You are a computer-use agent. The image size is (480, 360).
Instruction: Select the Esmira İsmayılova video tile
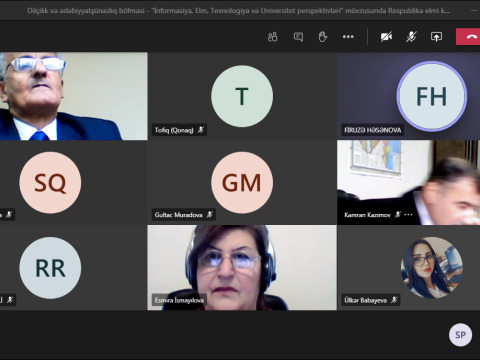242,268
